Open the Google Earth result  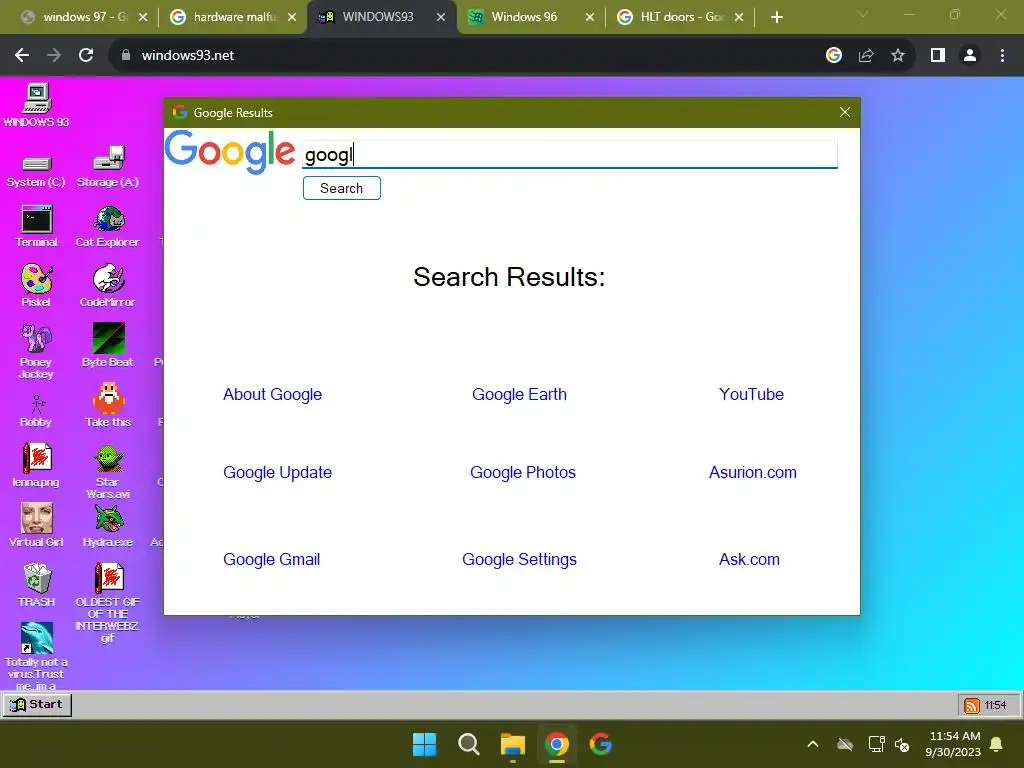coord(519,394)
